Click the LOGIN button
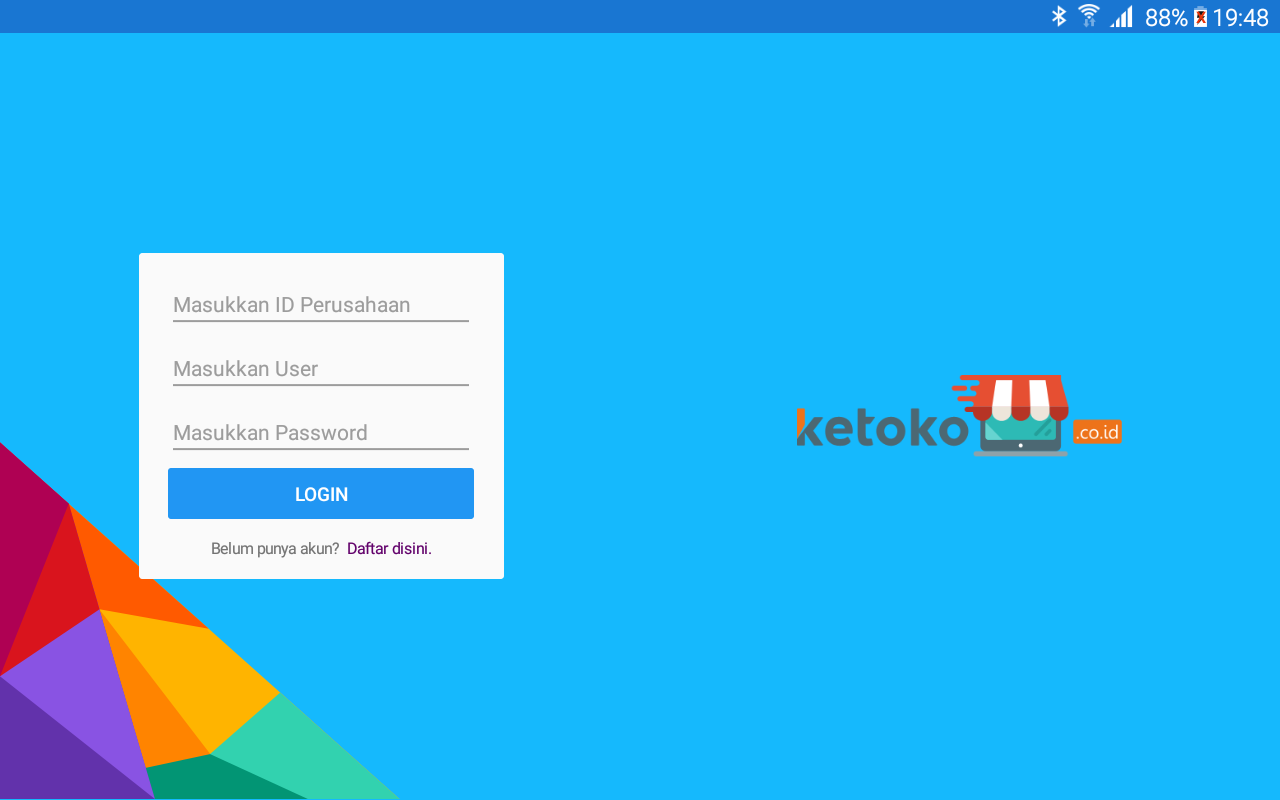 (321, 494)
